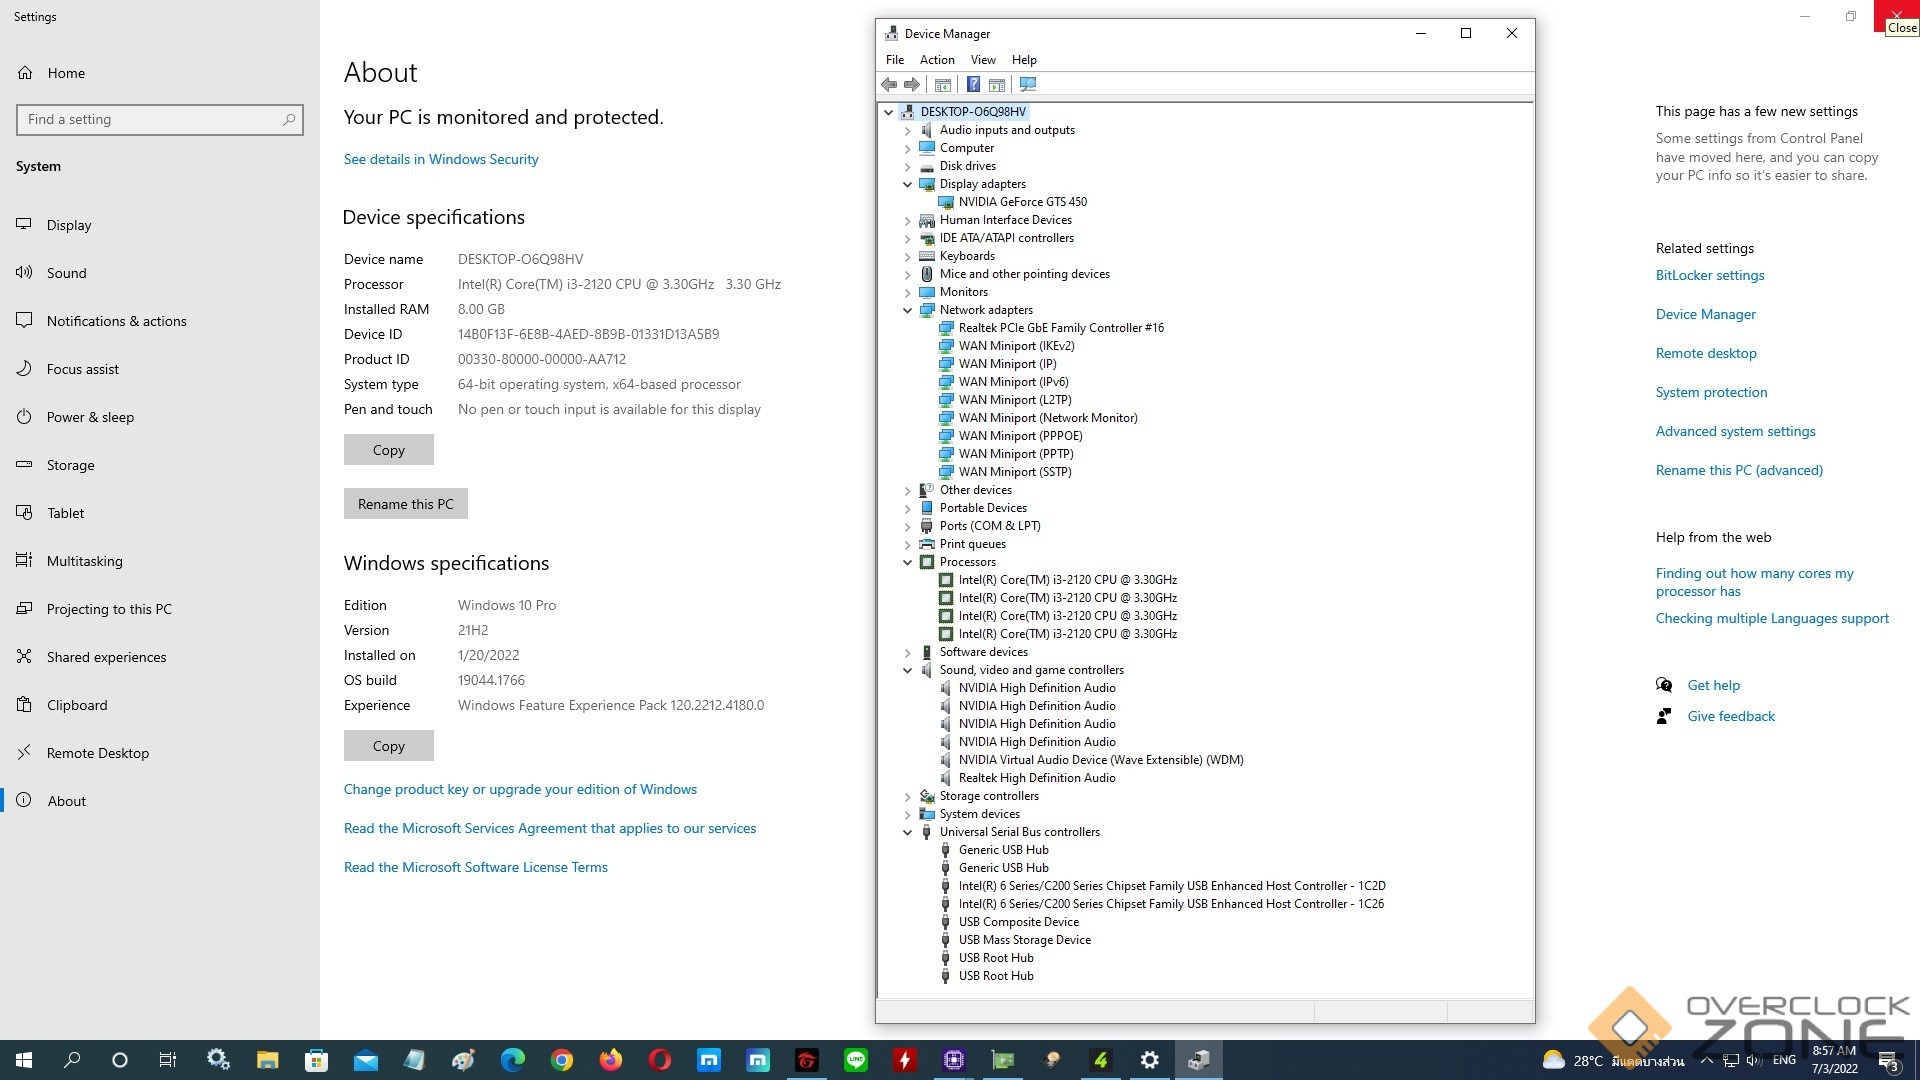This screenshot has width=1920, height=1080.
Task: Copy the Windows specifications
Action: (388, 746)
